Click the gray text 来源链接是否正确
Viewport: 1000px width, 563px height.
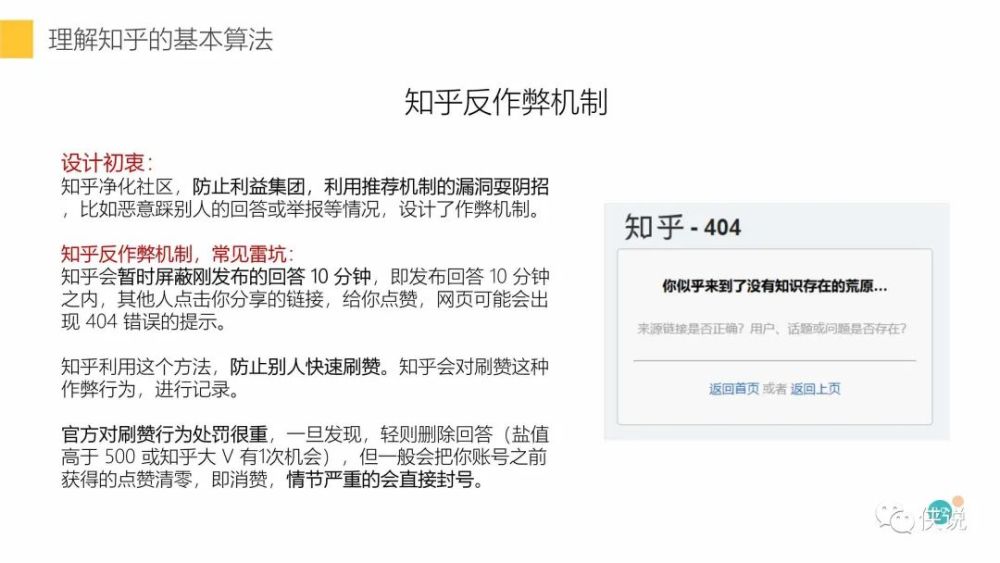click(x=687, y=329)
